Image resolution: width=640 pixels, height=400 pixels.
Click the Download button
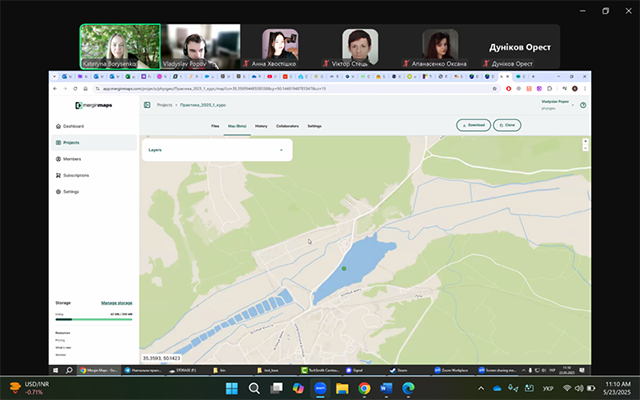(x=473, y=125)
